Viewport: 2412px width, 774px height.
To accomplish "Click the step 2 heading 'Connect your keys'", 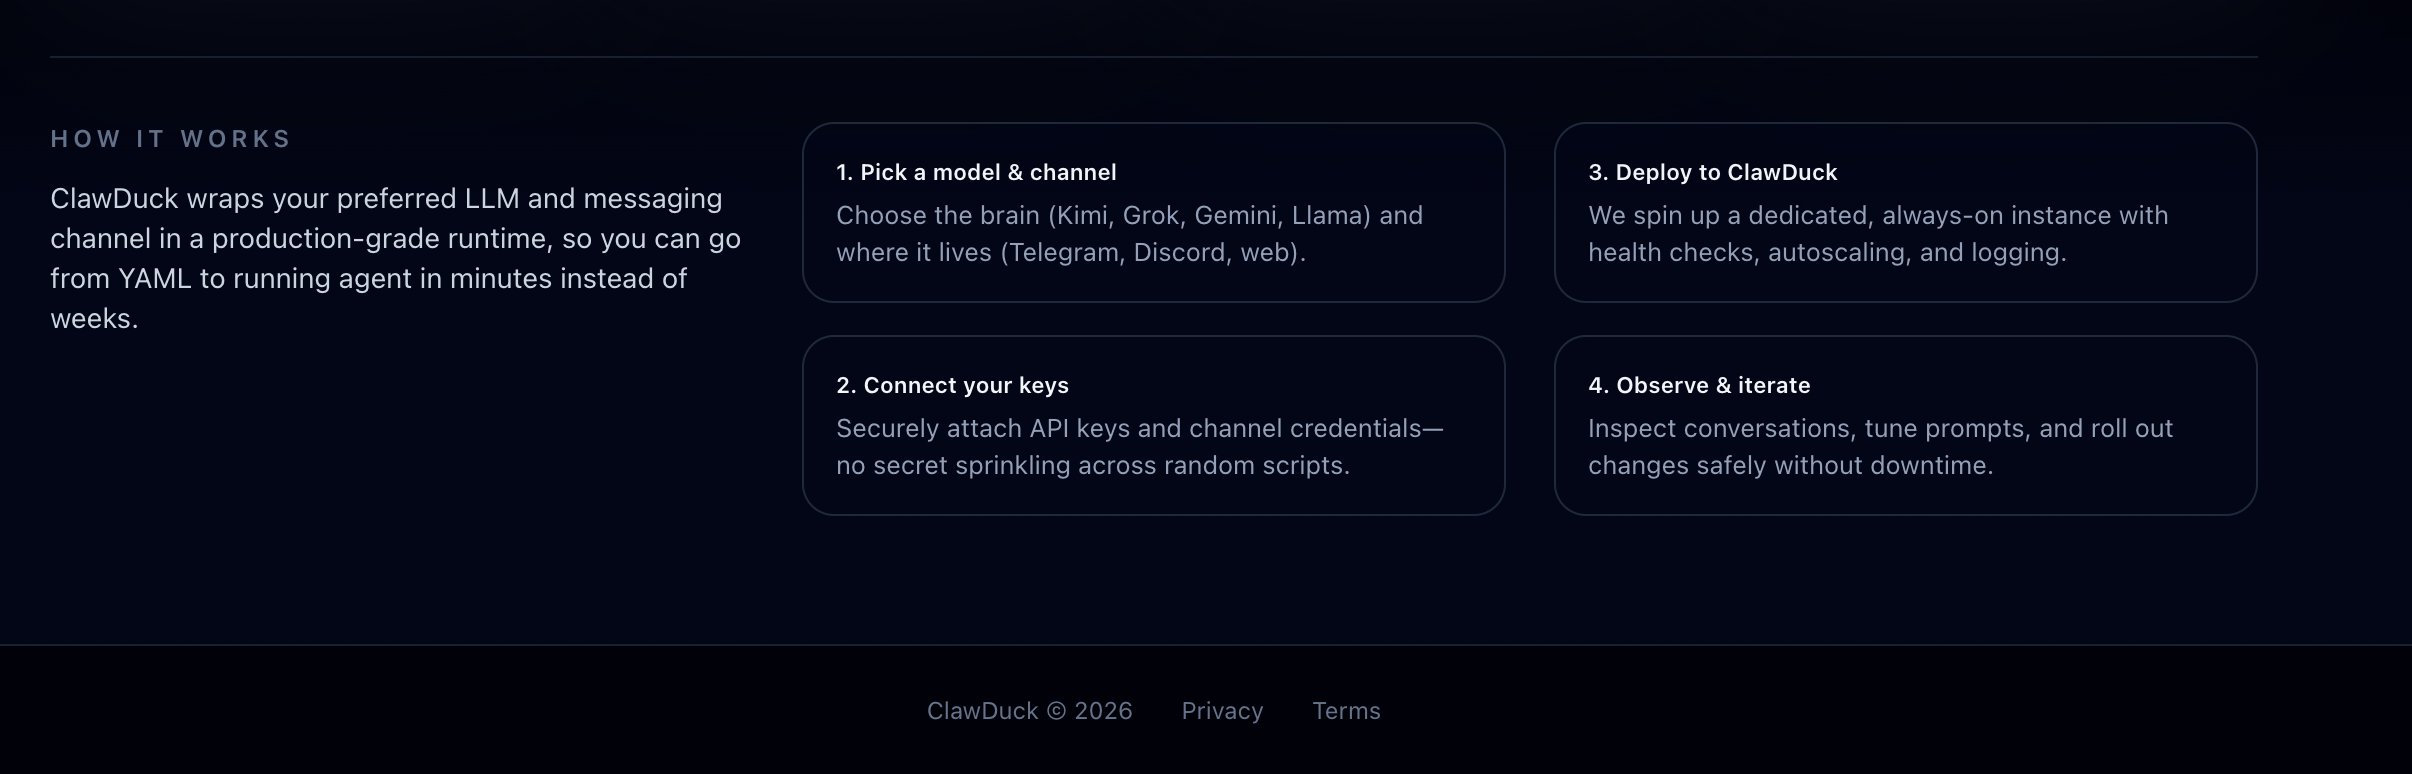I will tap(953, 385).
